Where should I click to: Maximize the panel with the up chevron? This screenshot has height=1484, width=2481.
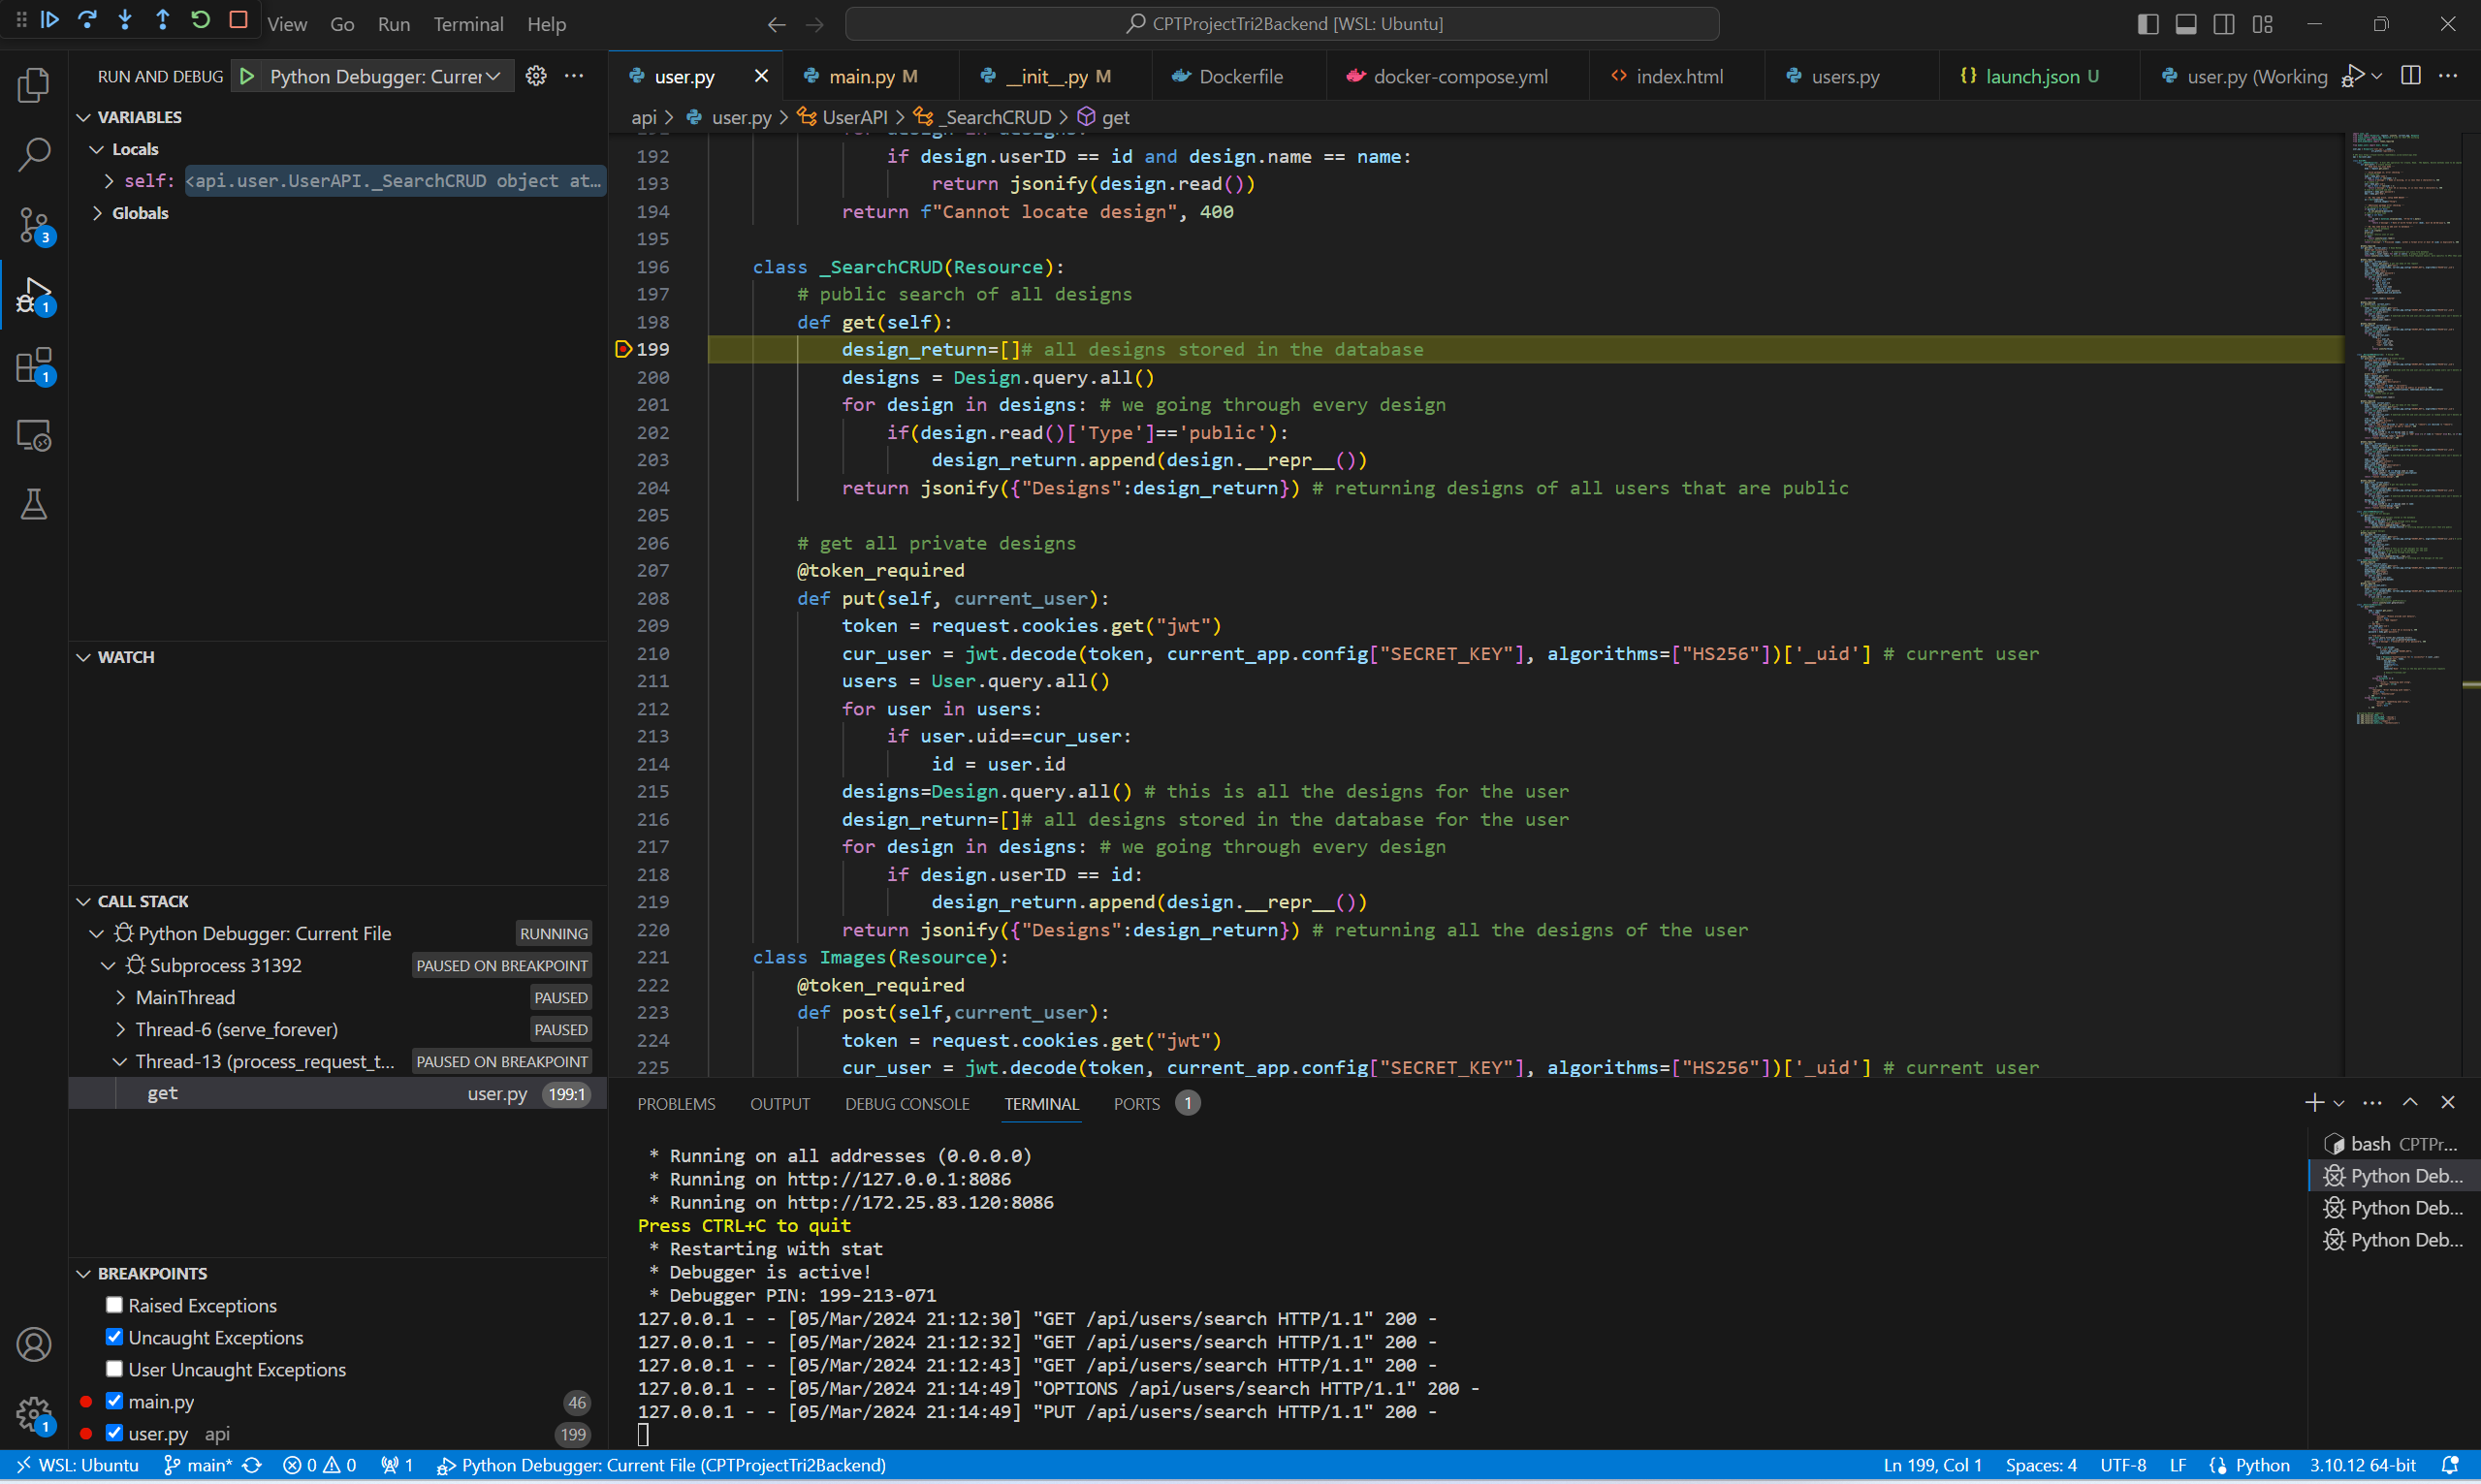pos(2410,1103)
